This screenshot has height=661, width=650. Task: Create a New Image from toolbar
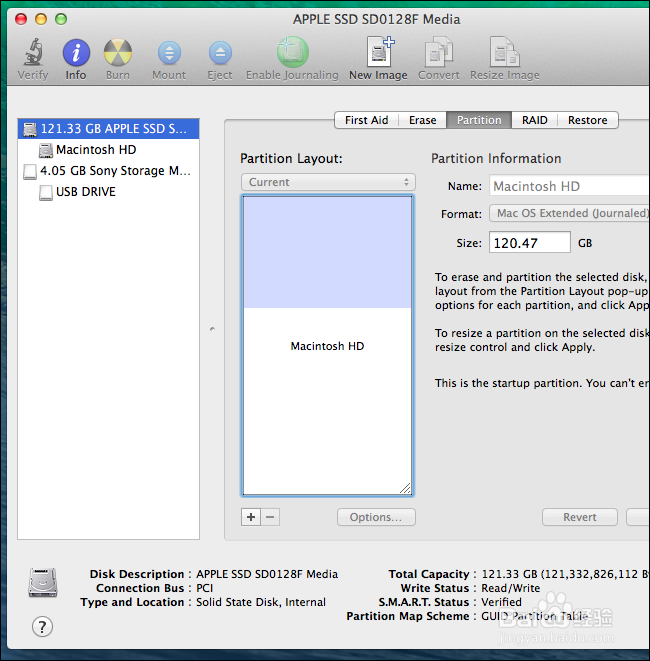[380, 52]
